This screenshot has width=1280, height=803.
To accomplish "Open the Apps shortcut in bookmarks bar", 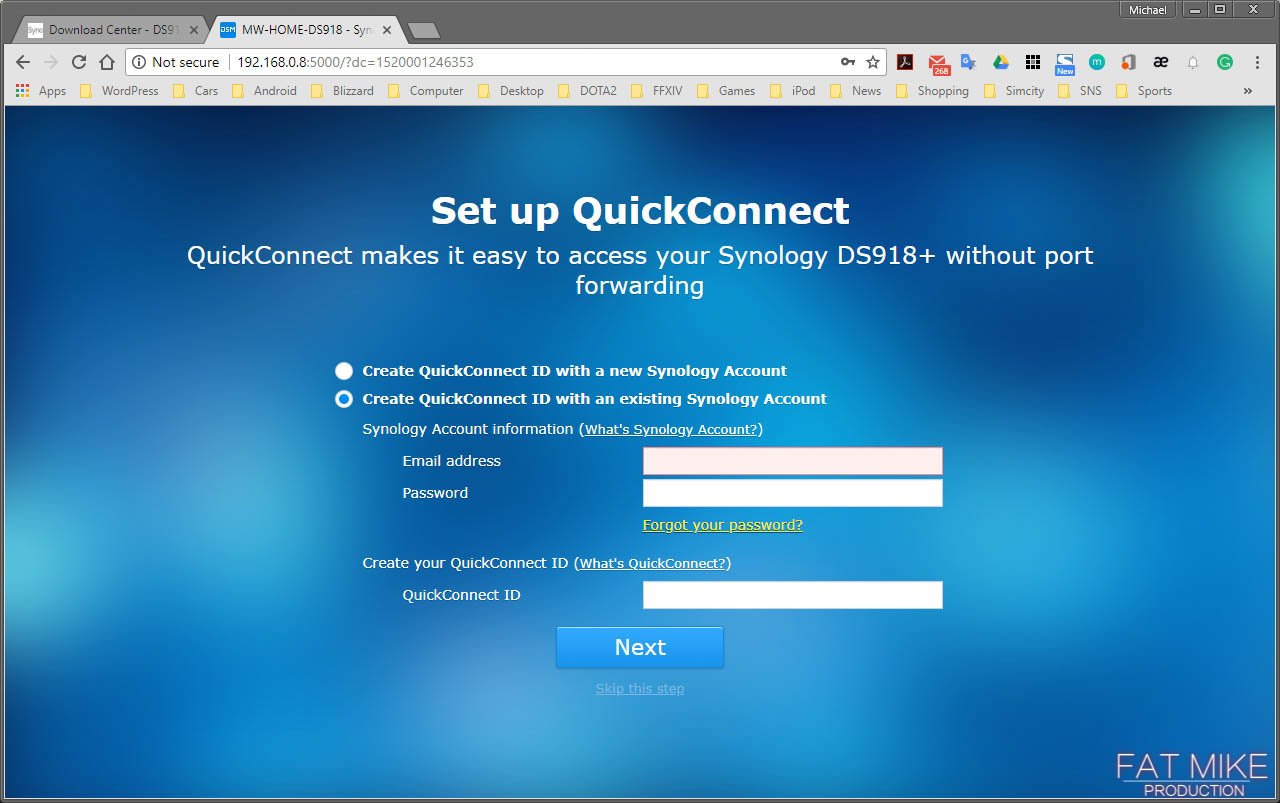I will point(41,90).
